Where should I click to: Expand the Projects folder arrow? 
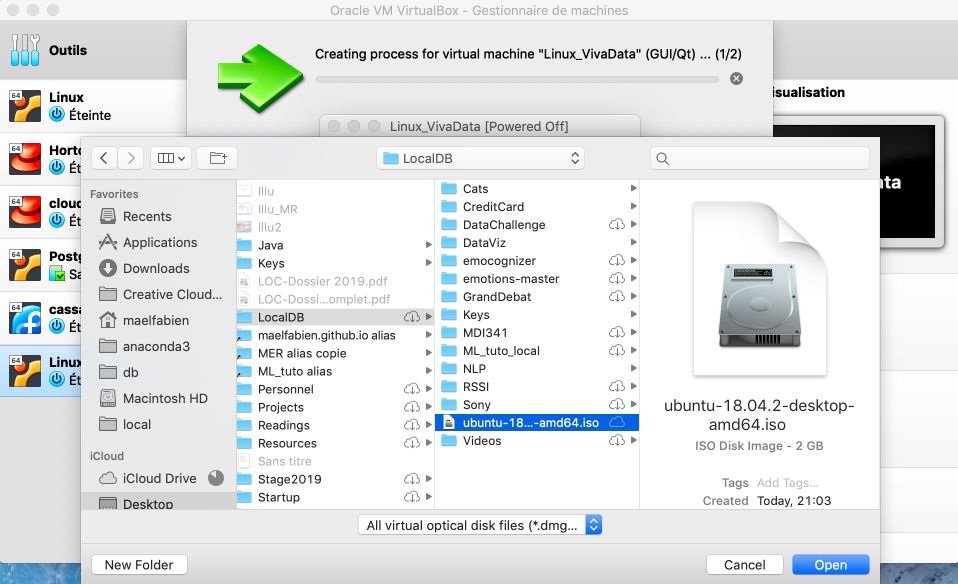428,407
